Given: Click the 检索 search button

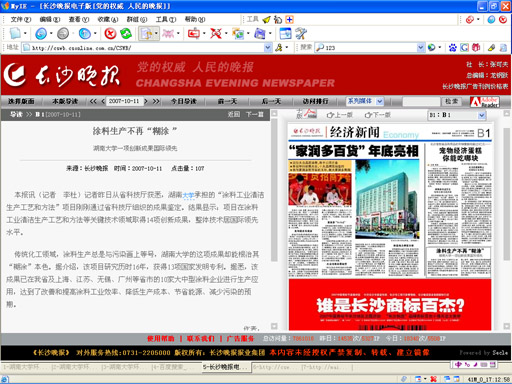Looking at the screenshot, I should 452,101.
